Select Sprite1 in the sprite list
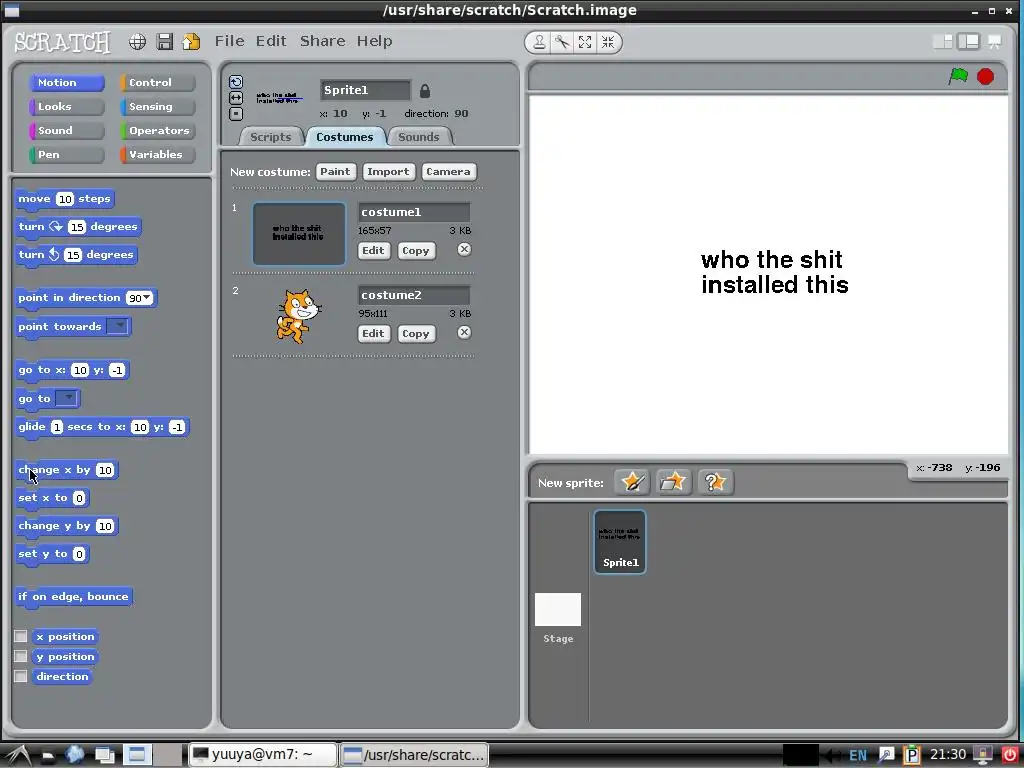 620,542
